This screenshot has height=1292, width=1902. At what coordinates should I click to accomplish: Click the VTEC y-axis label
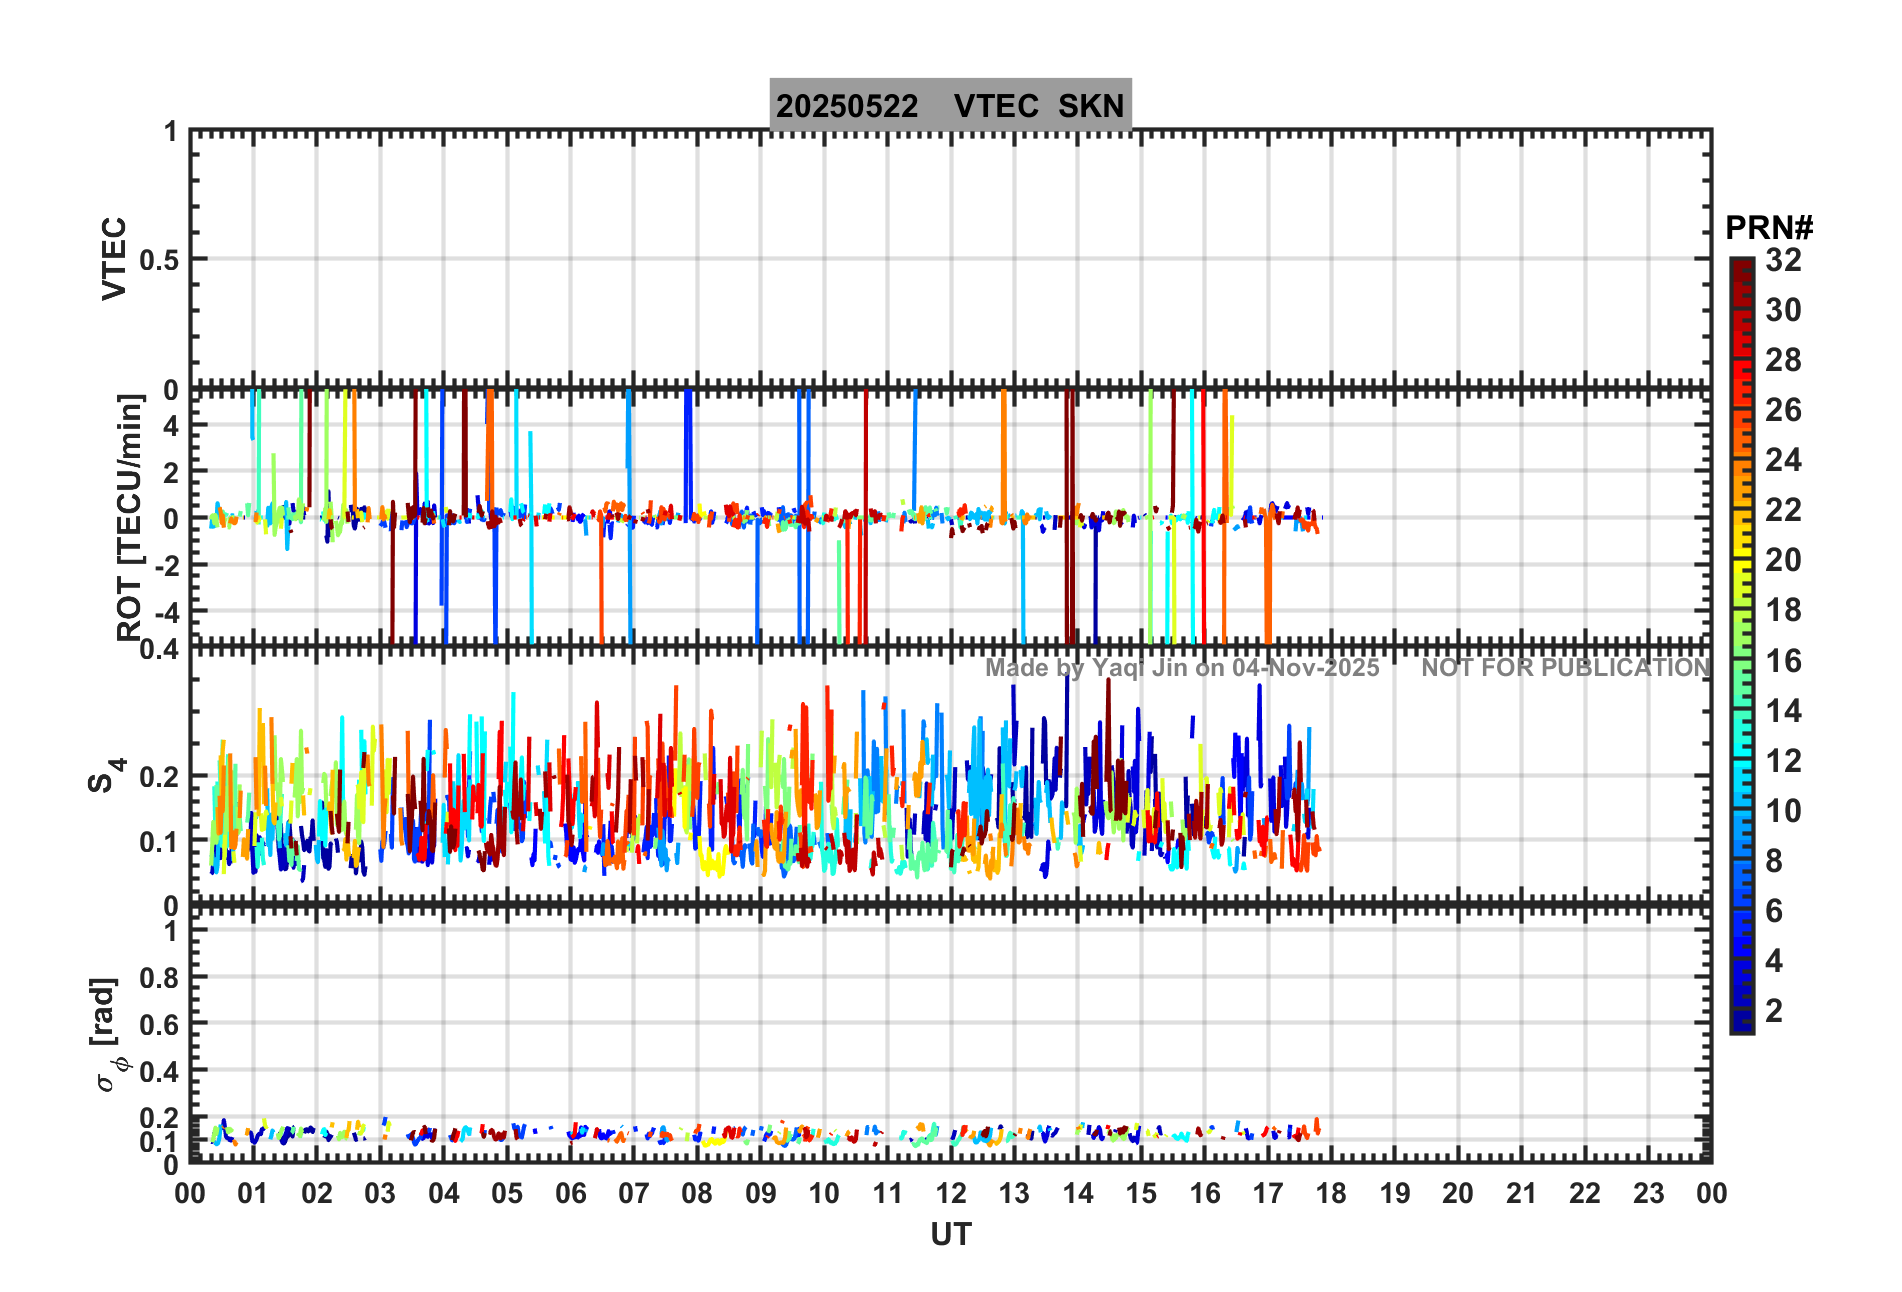(115, 258)
